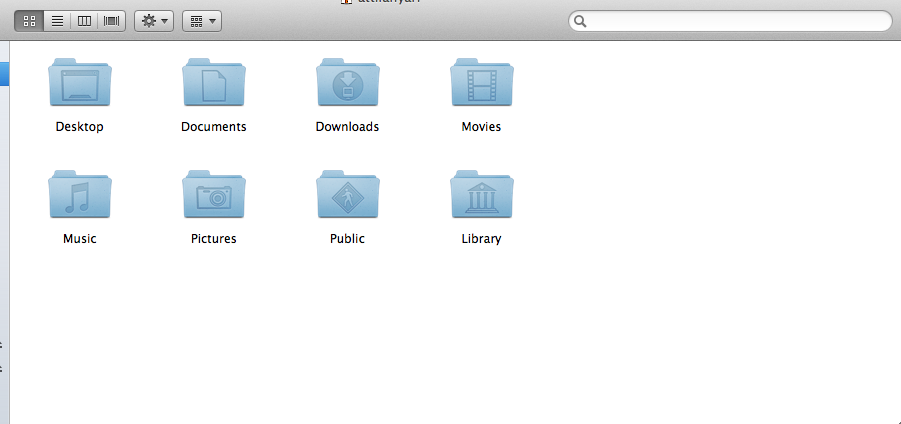Open the item arrangement dropdown
Viewport: 901px width, 424px height.
pos(202,21)
